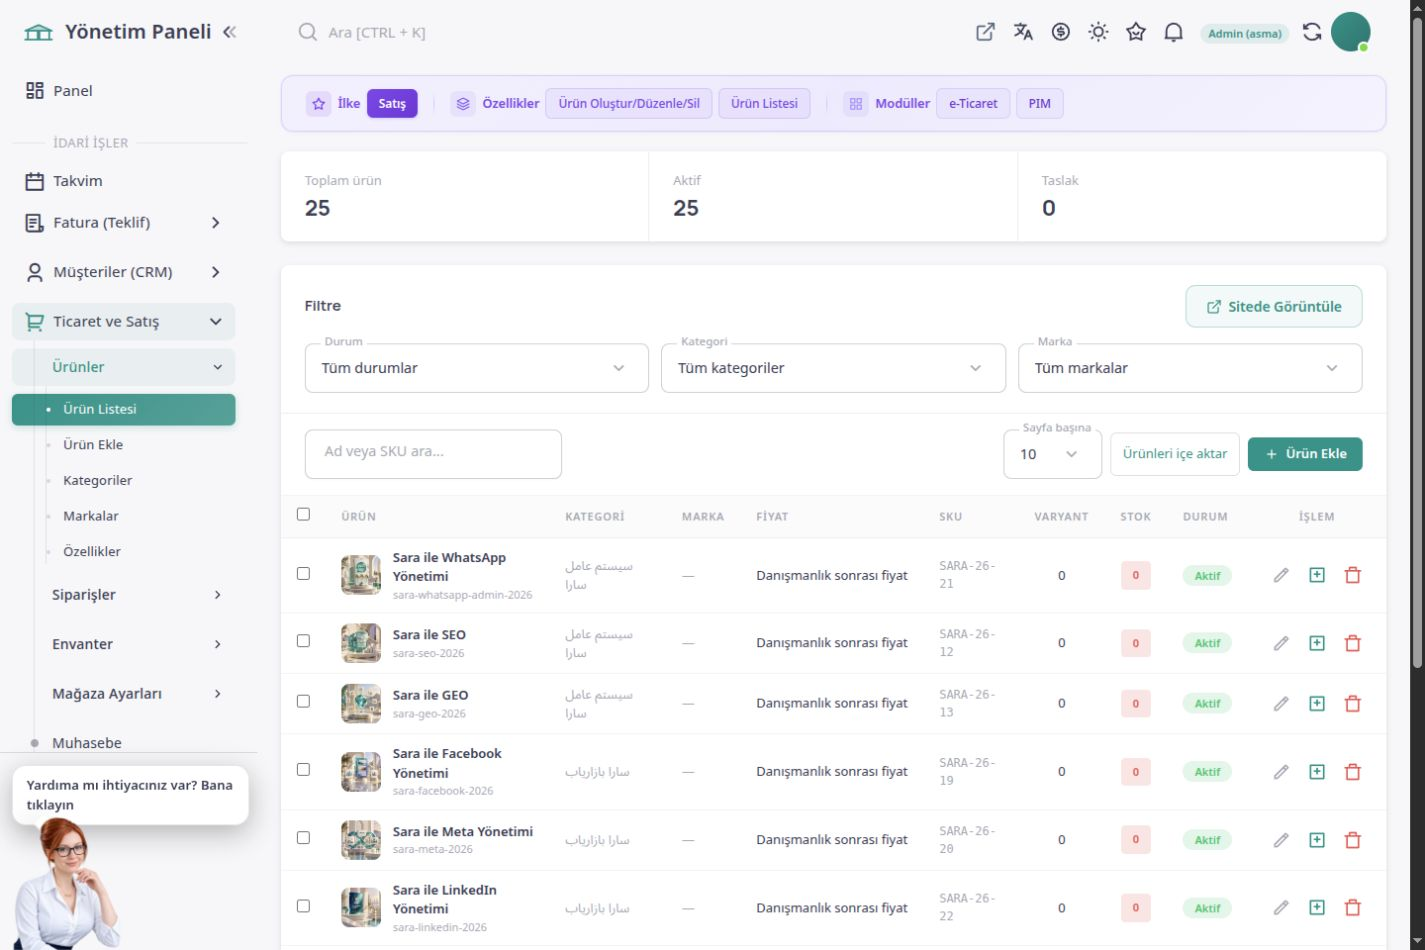The image size is (1425, 950).
Task: Go to Kategoriler in the sidebar
Action: tap(98, 481)
